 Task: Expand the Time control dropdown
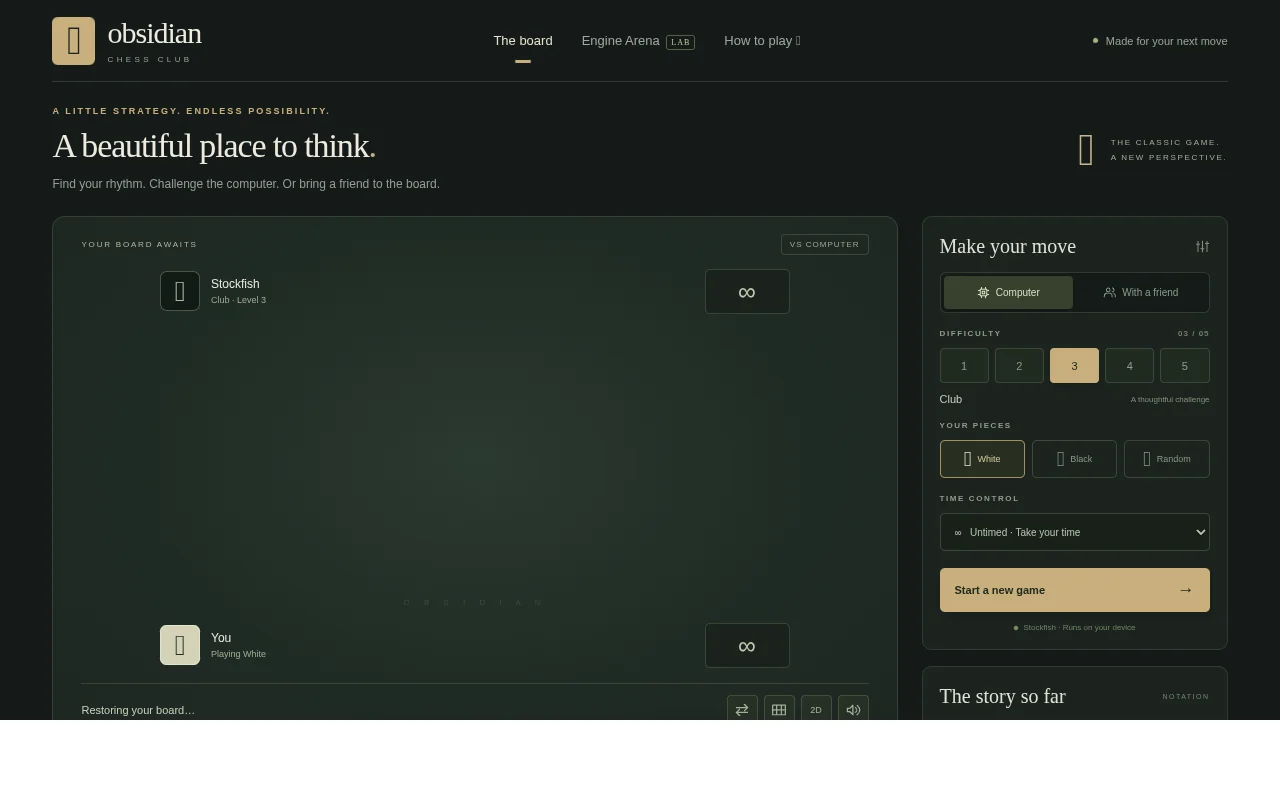1075,532
